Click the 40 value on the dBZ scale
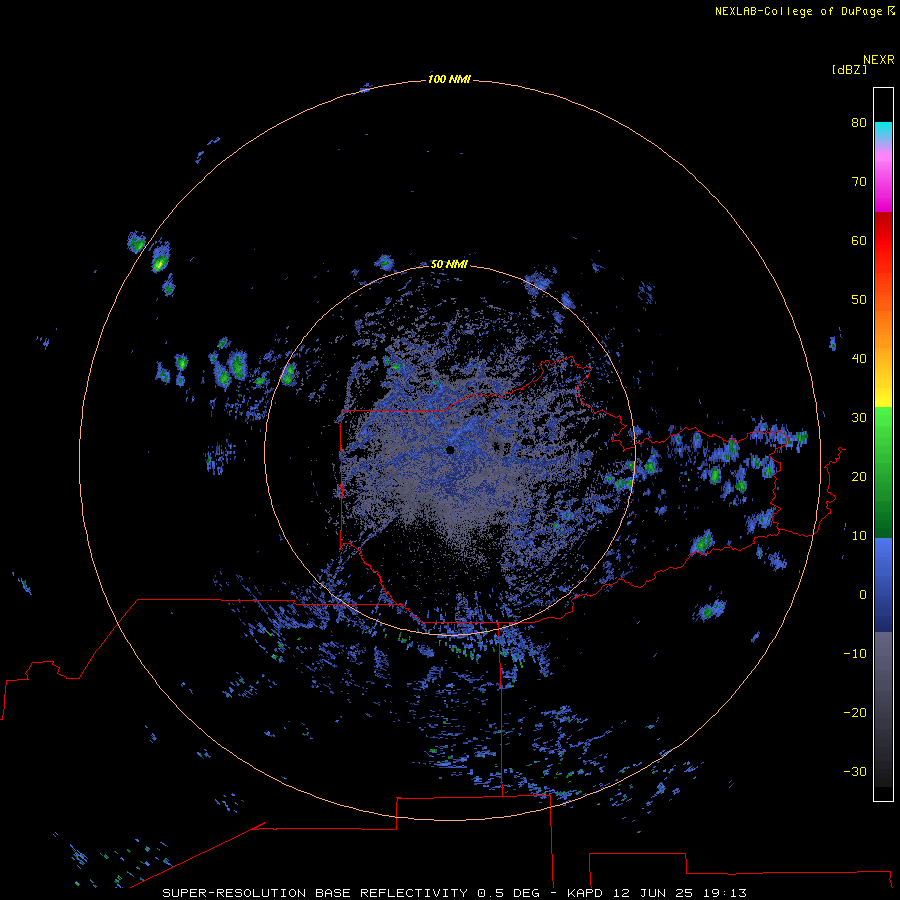This screenshot has height=900, width=900. 859,359
